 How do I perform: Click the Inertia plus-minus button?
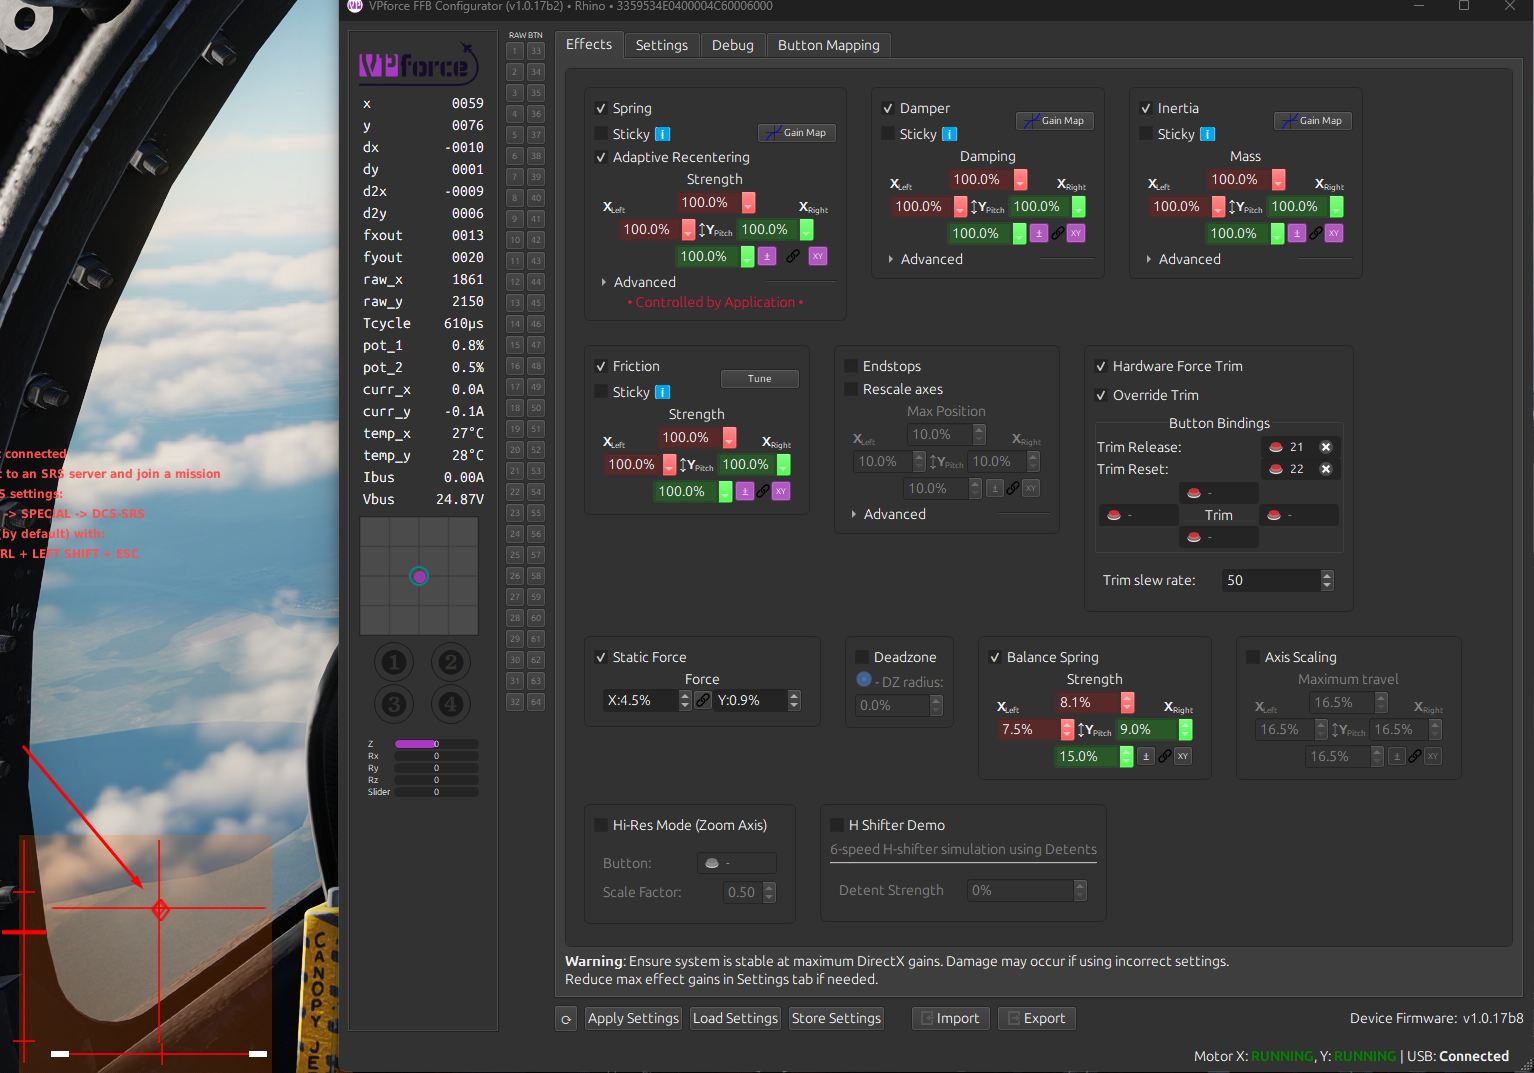point(1297,233)
